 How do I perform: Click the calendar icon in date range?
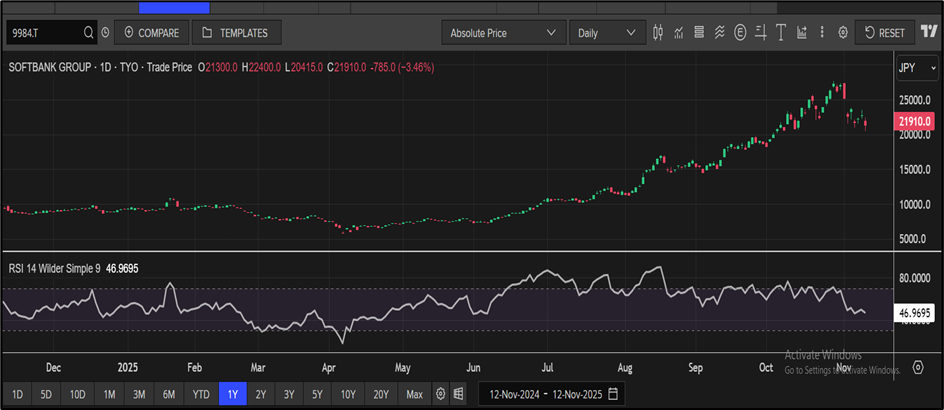(613, 394)
